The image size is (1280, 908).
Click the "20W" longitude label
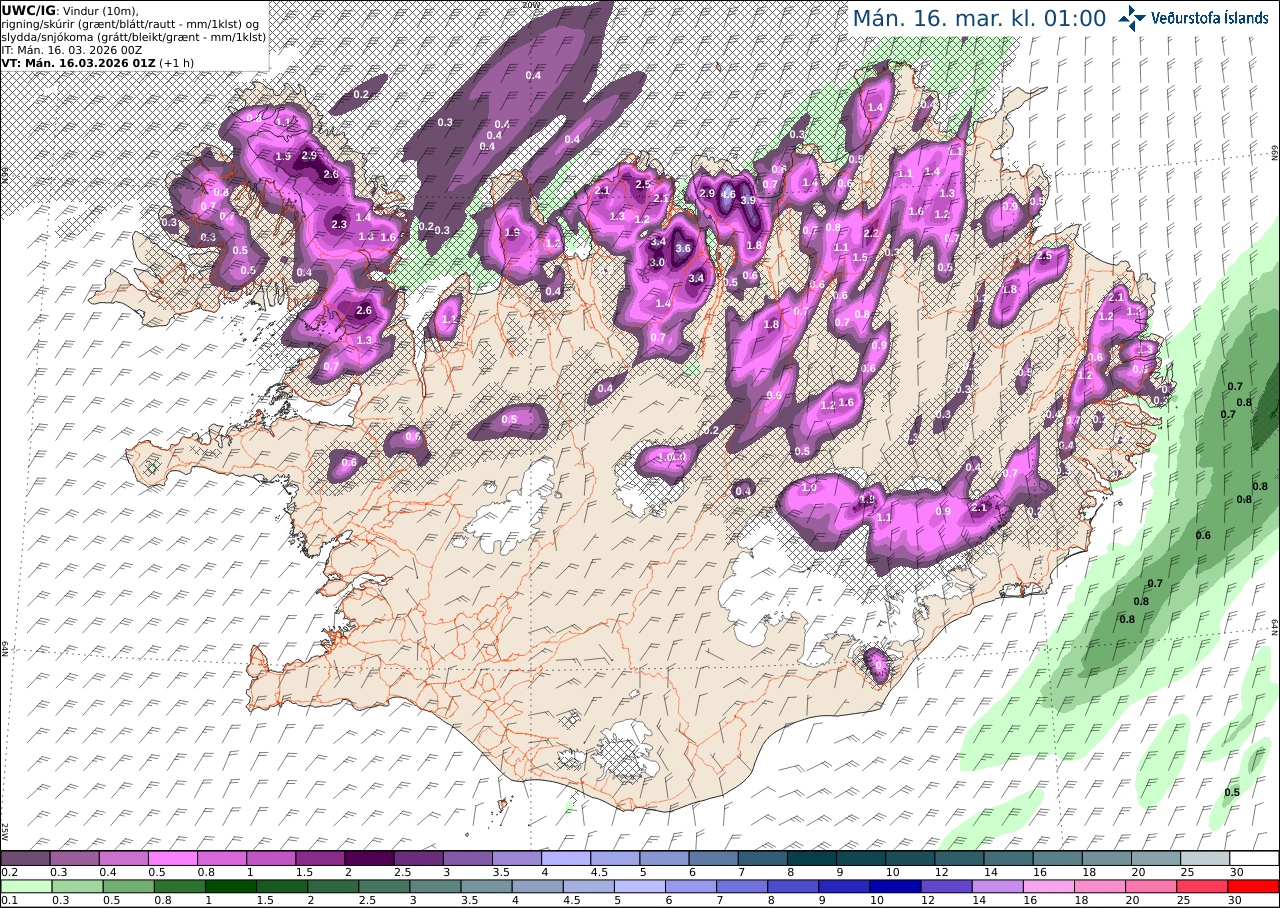click(531, 5)
